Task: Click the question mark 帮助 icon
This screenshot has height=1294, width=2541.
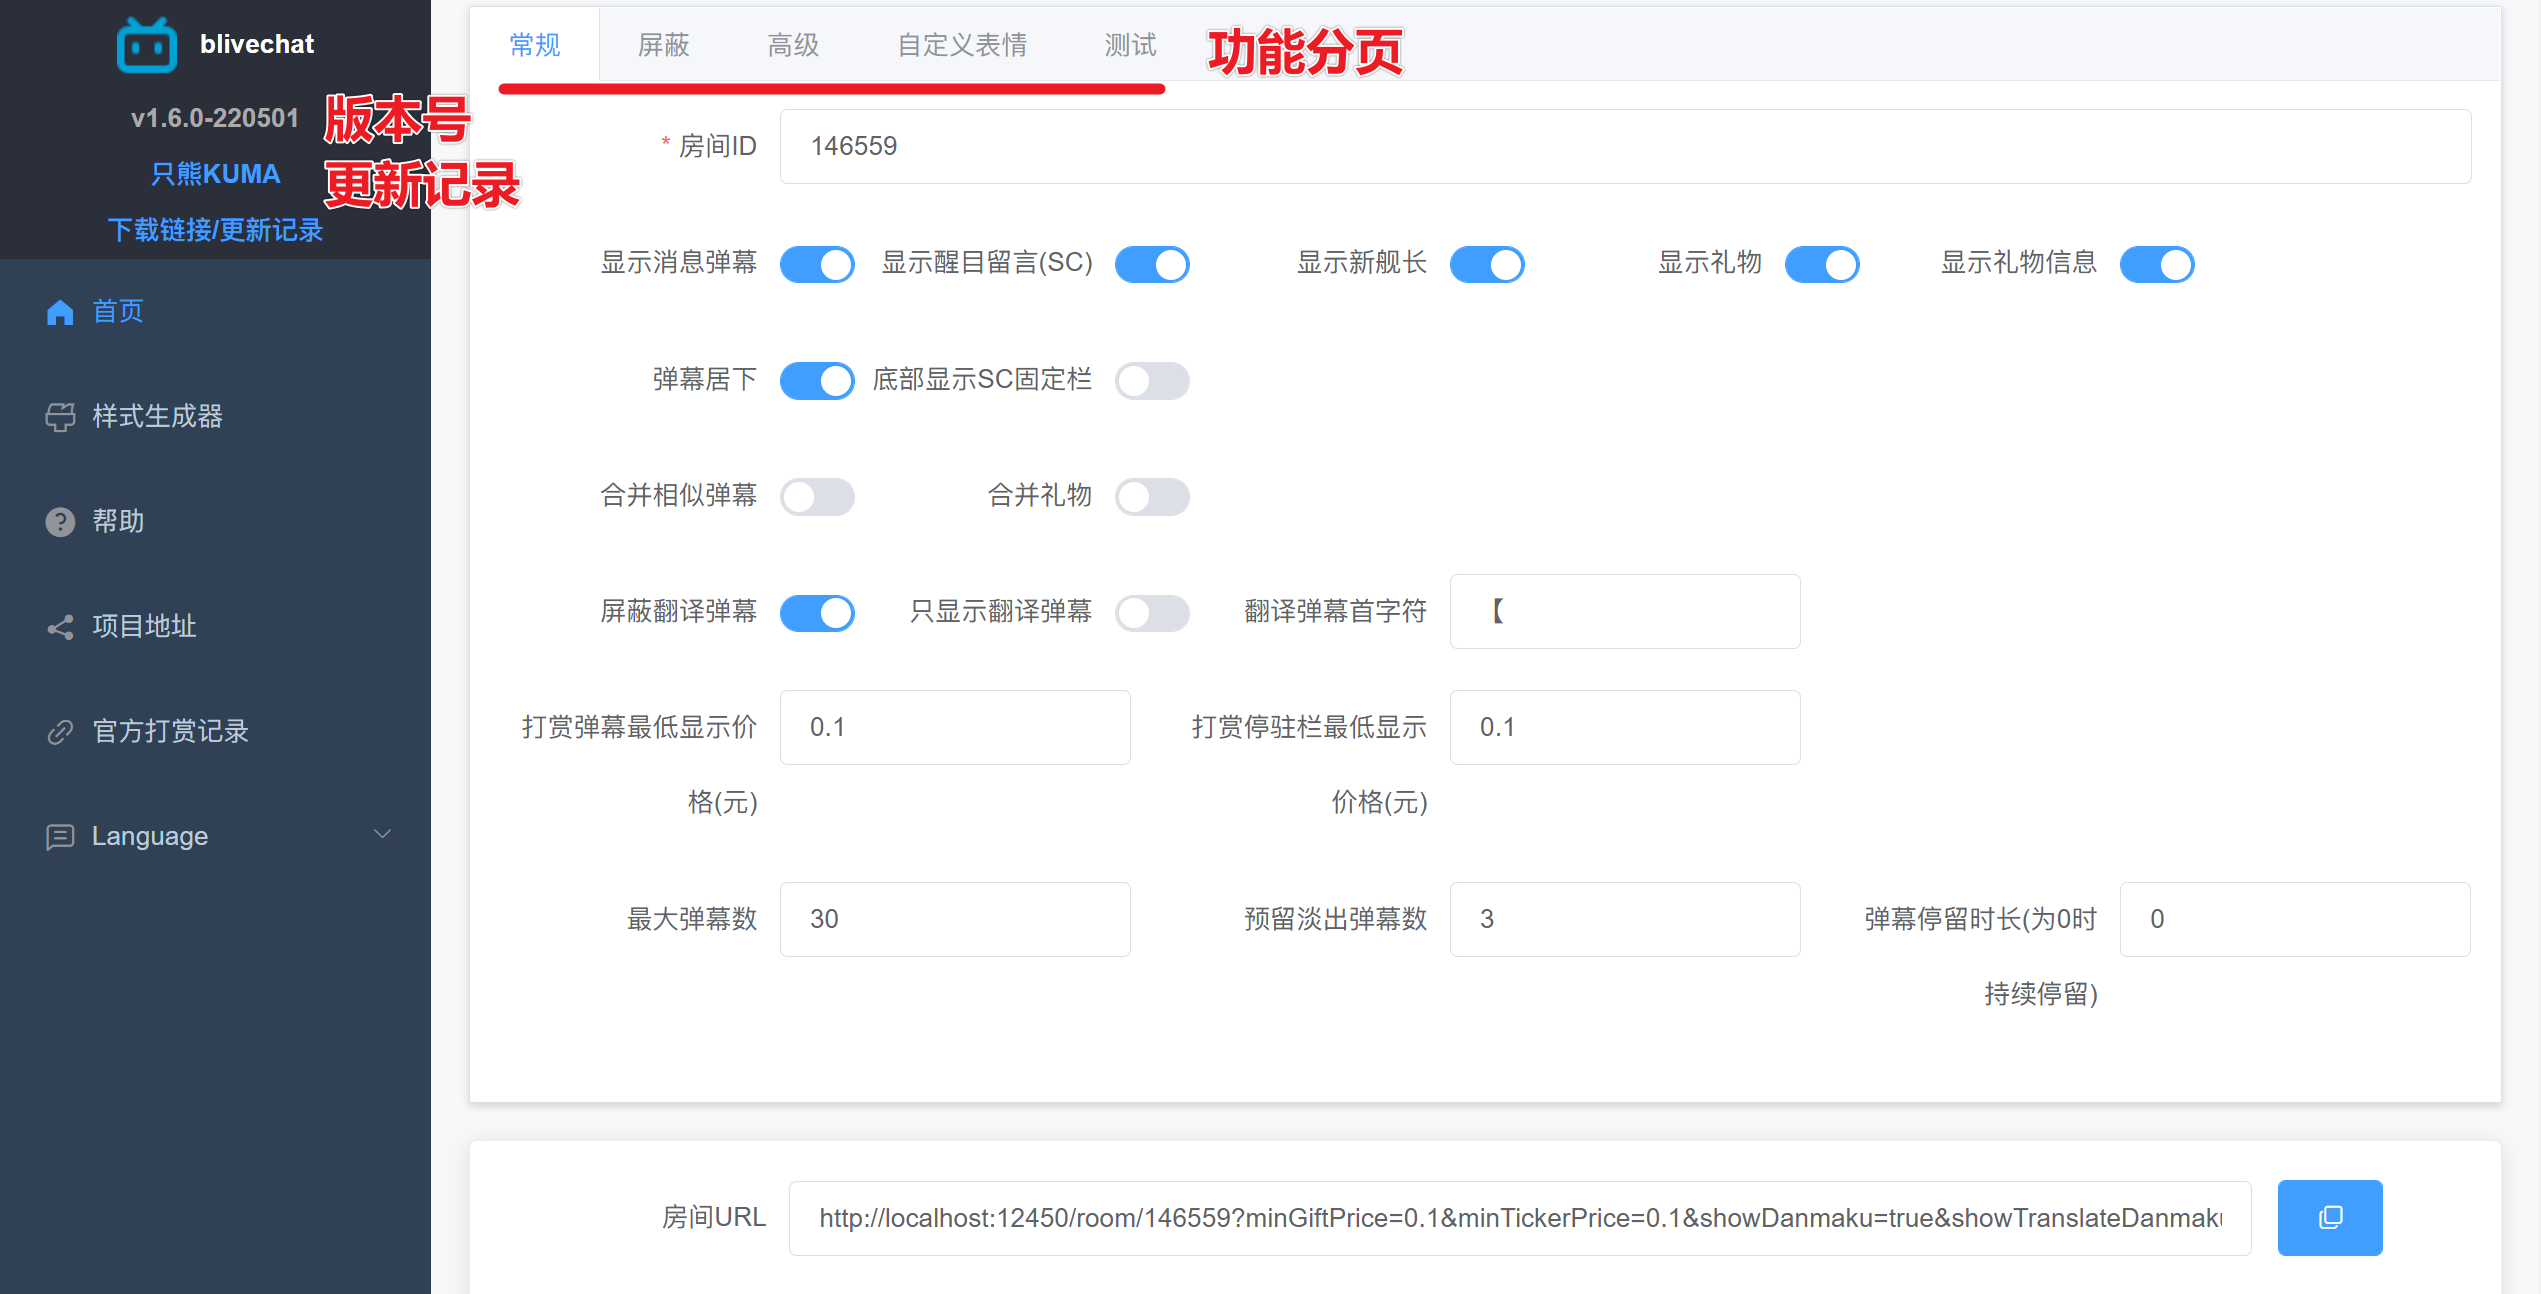Action: (x=60, y=522)
